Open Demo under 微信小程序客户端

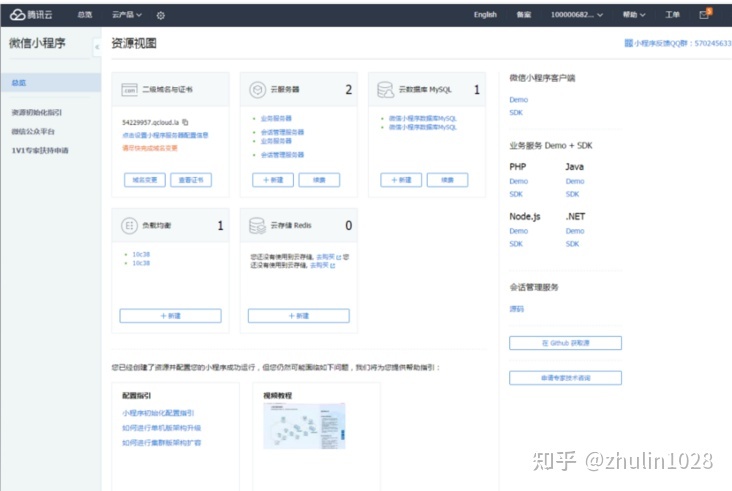click(x=519, y=99)
